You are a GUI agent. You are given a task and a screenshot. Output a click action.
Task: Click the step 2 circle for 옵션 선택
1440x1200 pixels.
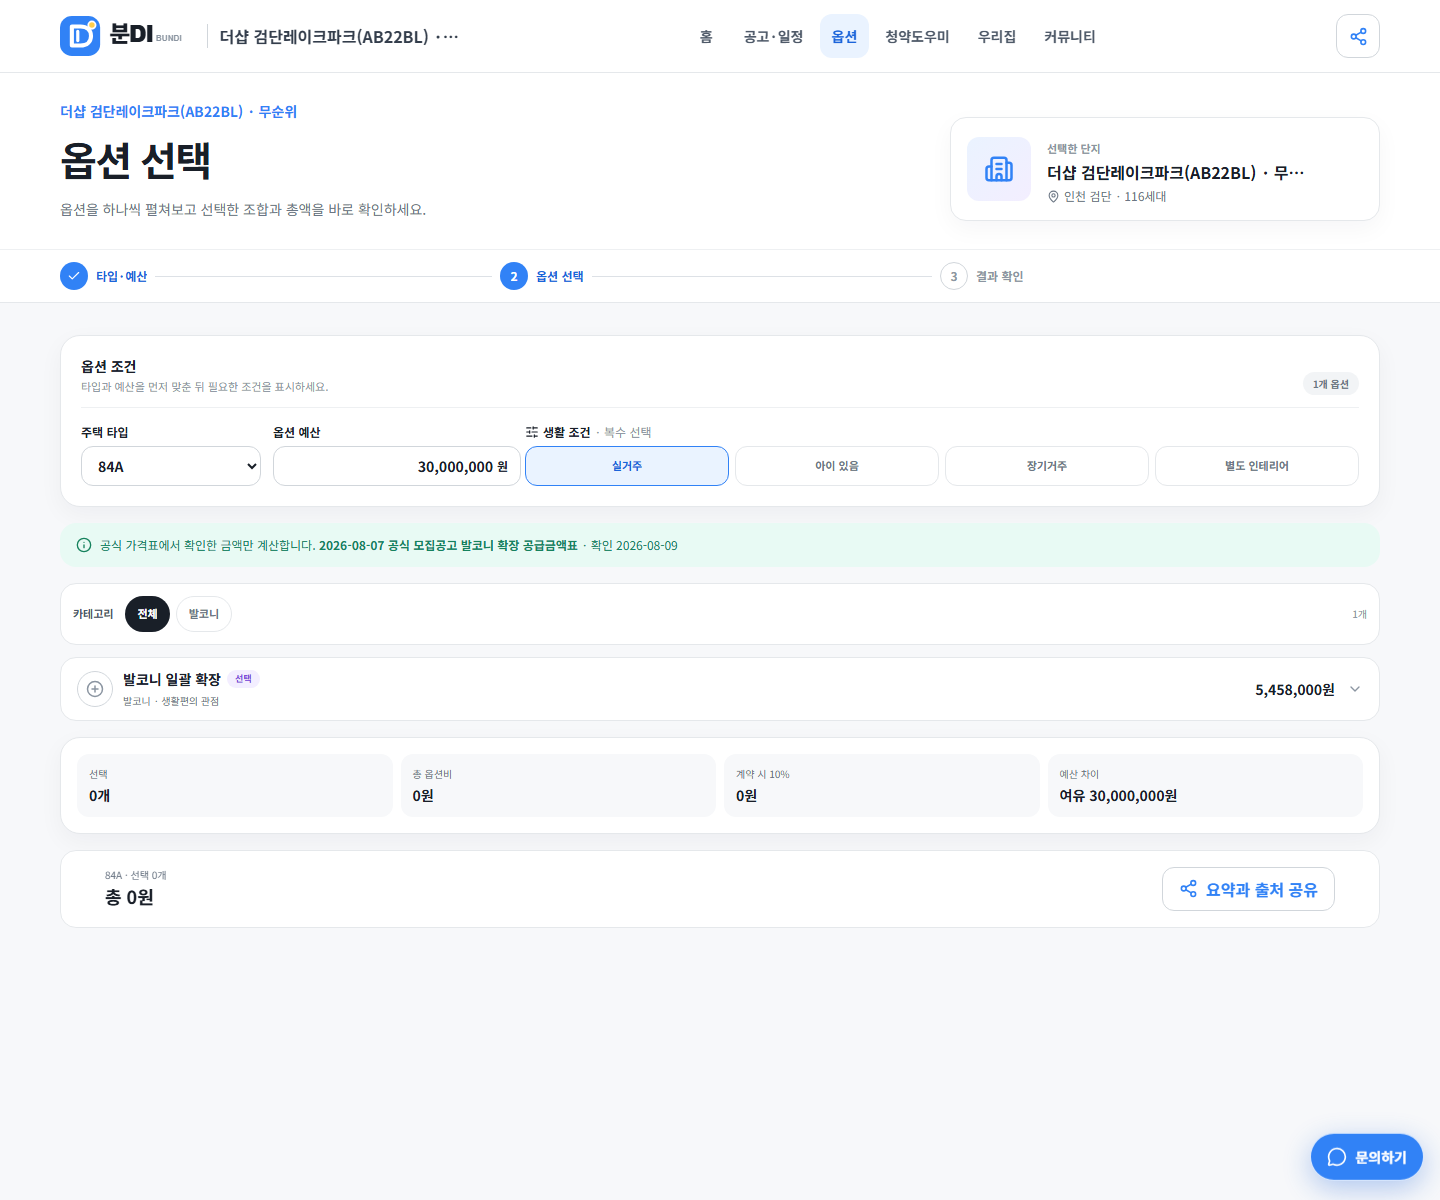pyautogui.click(x=514, y=276)
